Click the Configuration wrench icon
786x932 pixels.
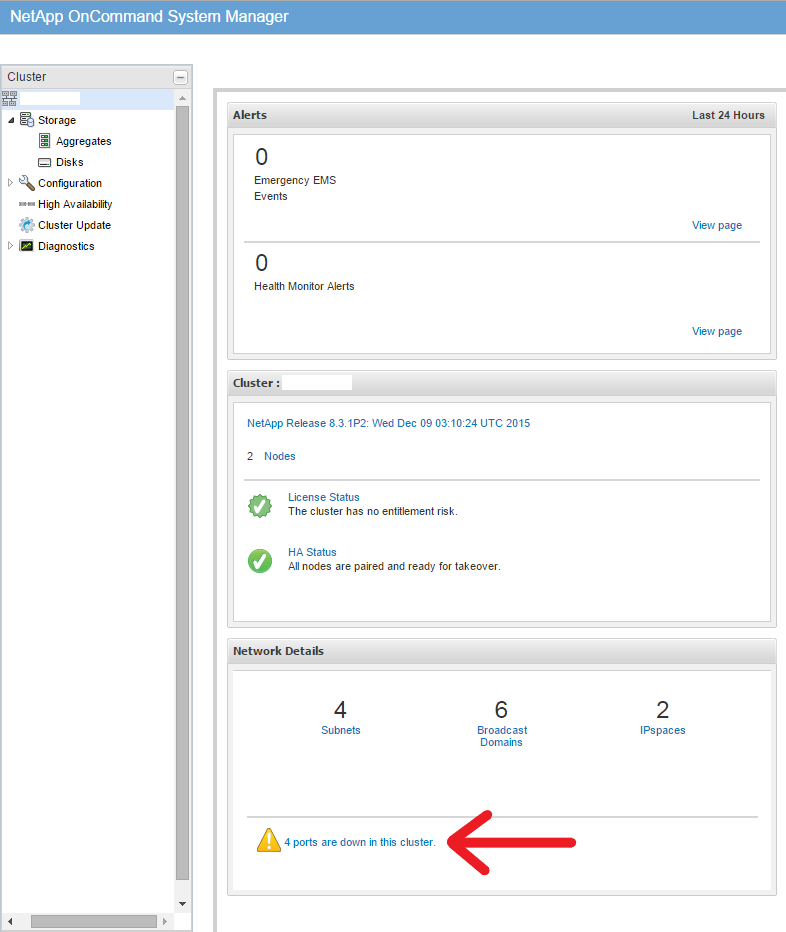tap(27, 183)
